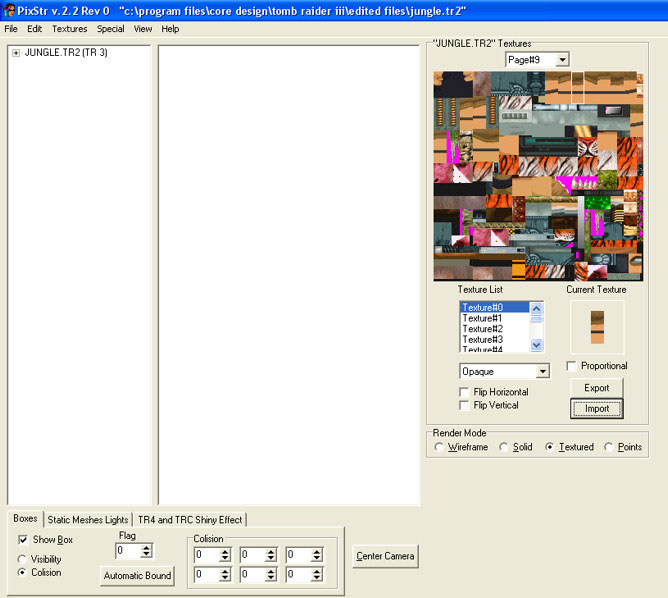668x598 pixels.
Task: Click the Export button
Action: [x=596, y=388]
